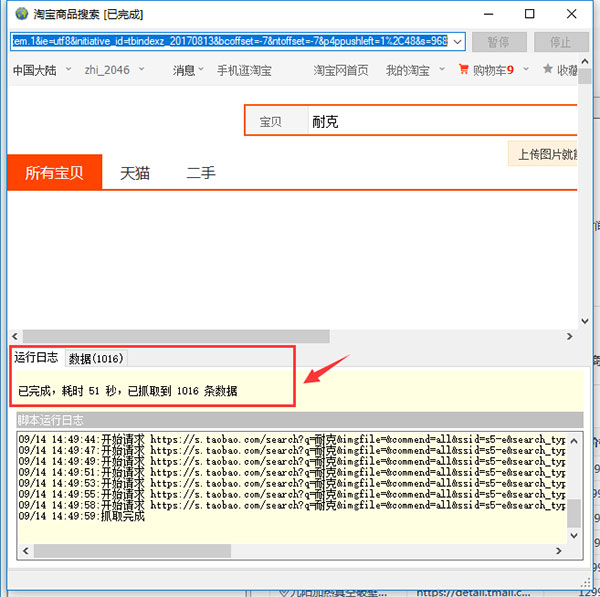Select the 运行日志 run log tab
The image size is (600, 597).
pyautogui.click(x=36, y=357)
